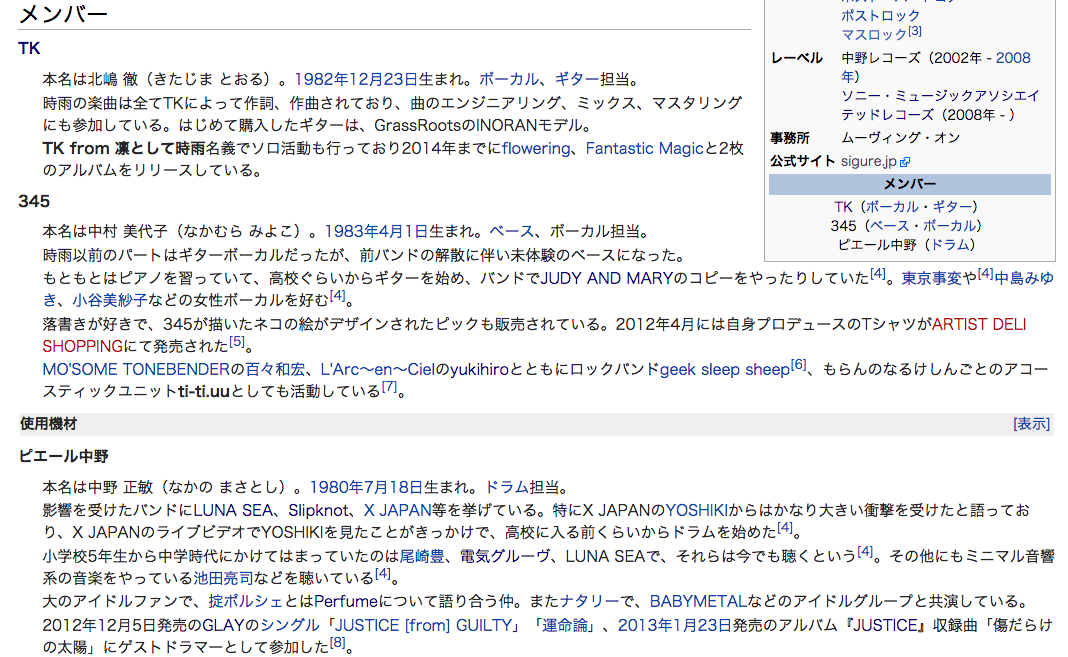Click external link icon beside sigure.jp

[x=905, y=162]
